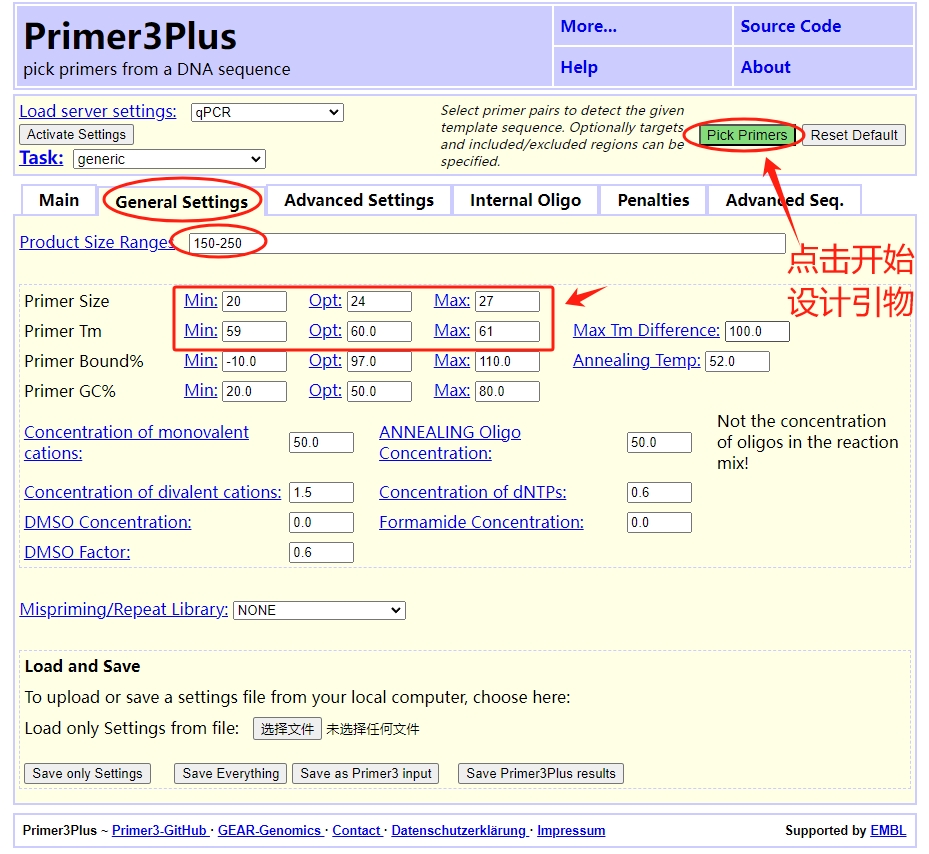Go to the Penalties tab
The image size is (929, 854).
pos(653,200)
